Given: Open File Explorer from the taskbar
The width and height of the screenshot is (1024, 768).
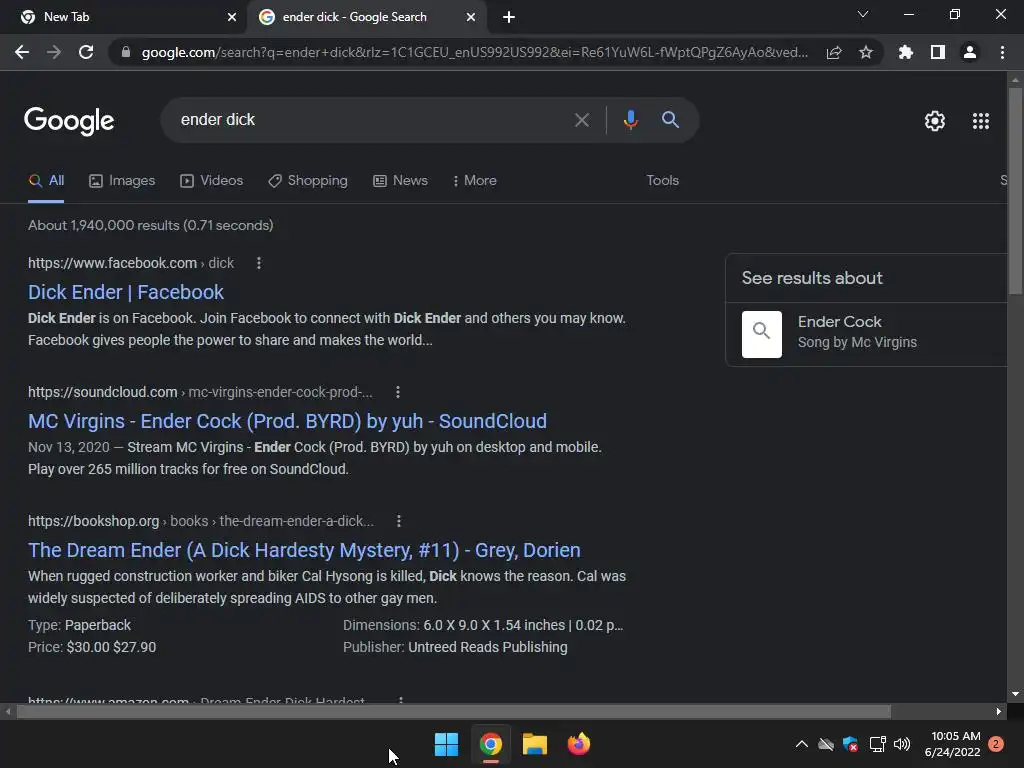Looking at the screenshot, I should pyautogui.click(x=535, y=744).
